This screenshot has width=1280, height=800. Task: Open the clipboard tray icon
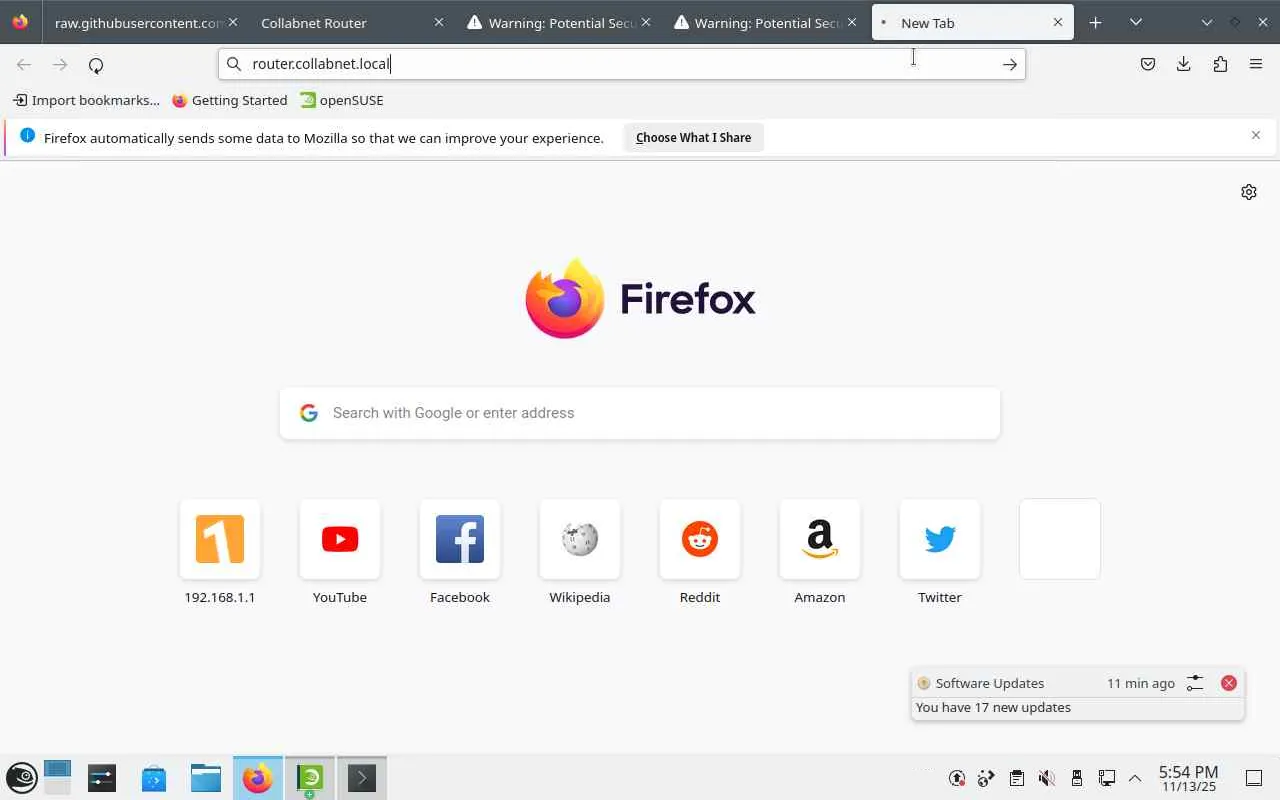coord(1017,778)
